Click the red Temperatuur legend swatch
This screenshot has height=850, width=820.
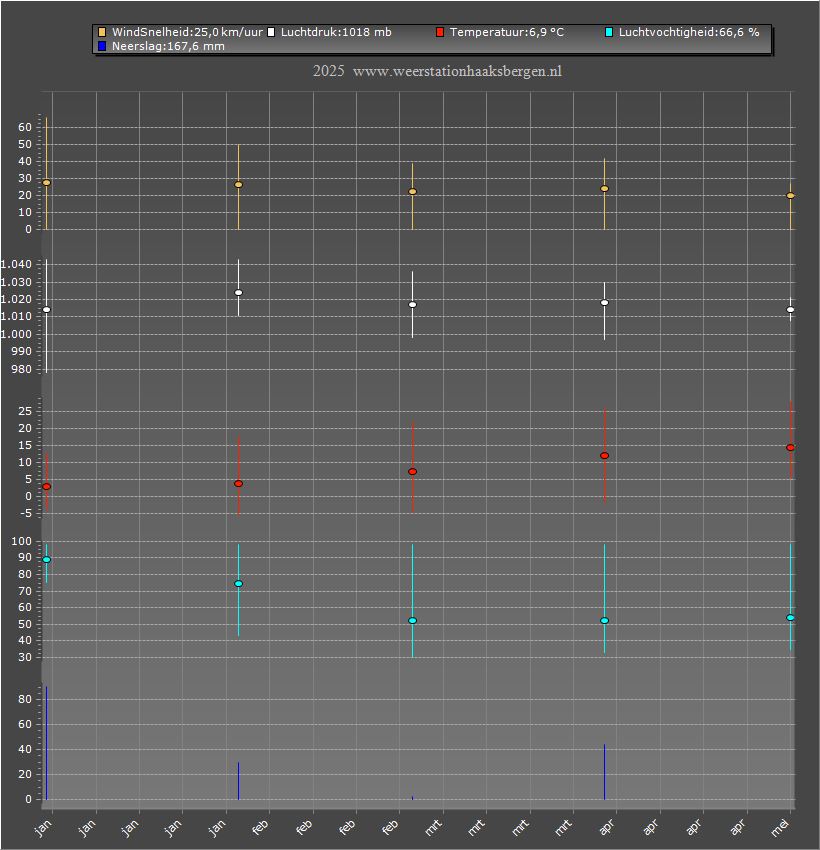click(x=440, y=33)
